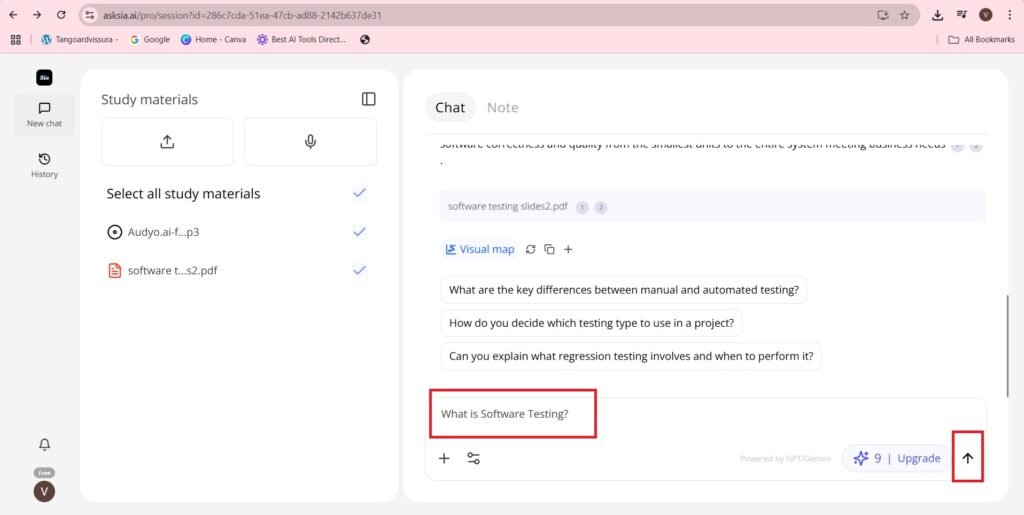The image size is (1024, 515).
Task: Click the plus attach icon below input
Action: coord(444,458)
